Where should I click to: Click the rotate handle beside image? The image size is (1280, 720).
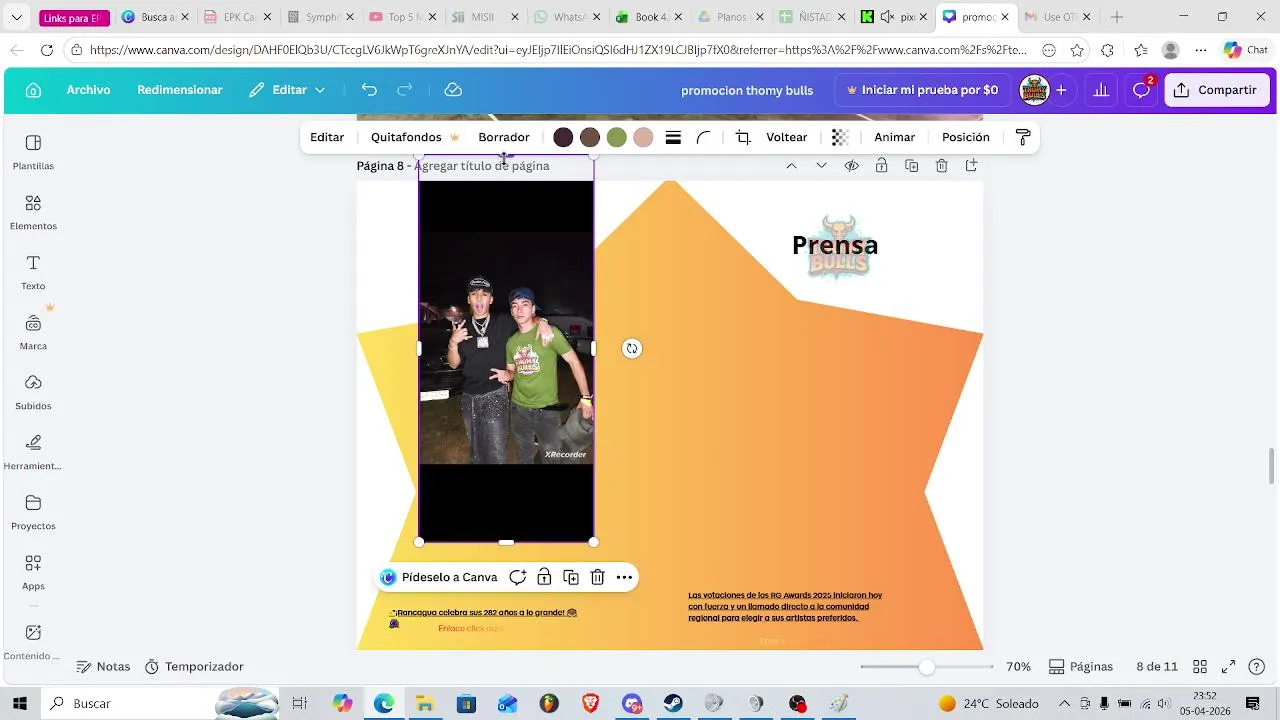pyautogui.click(x=631, y=348)
